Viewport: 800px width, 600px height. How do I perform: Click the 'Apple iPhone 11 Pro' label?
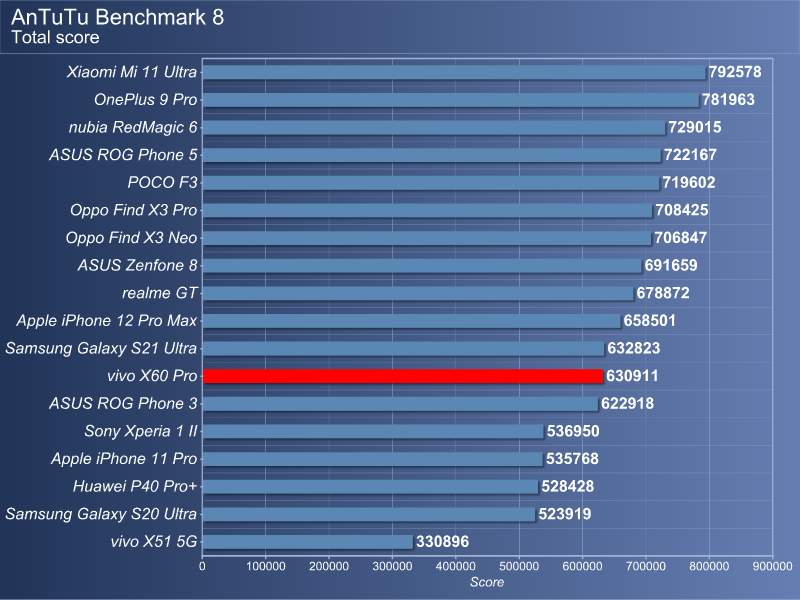click(x=124, y=458)
